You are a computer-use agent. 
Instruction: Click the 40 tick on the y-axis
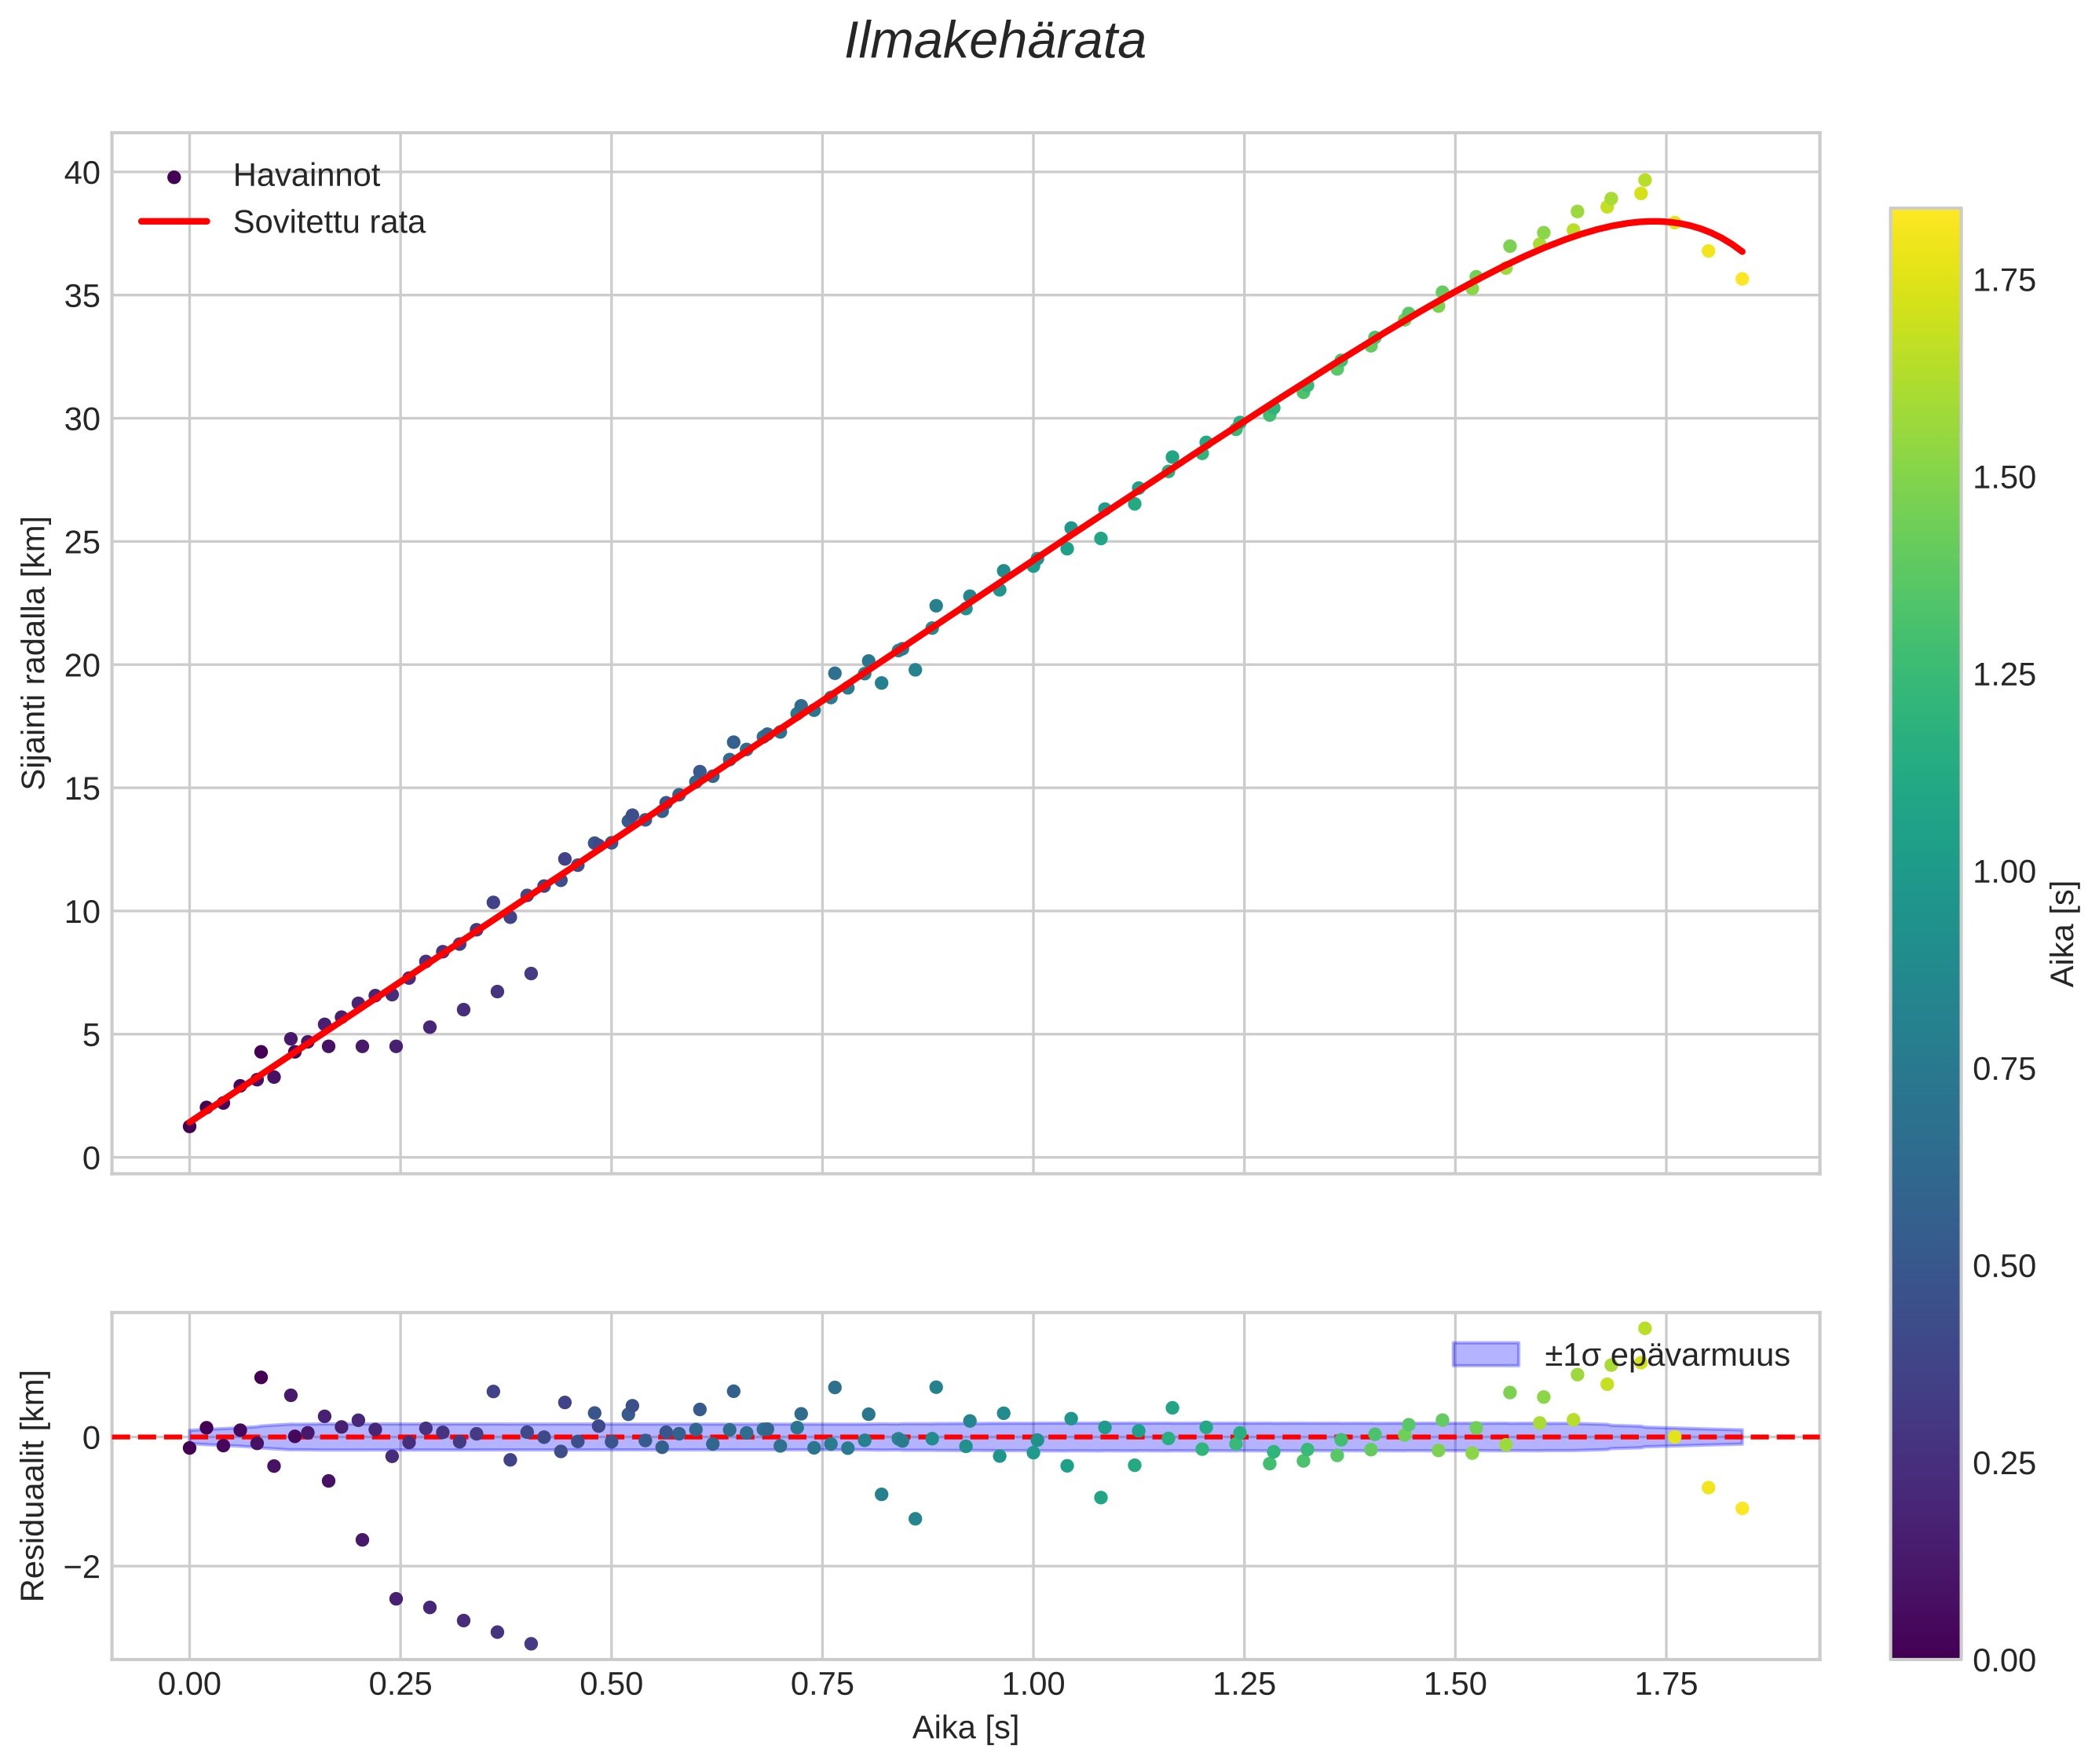click(82, 173)
